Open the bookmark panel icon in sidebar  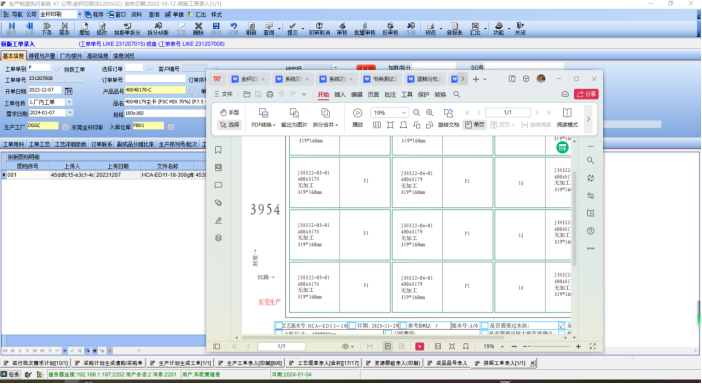click(218, 150)
